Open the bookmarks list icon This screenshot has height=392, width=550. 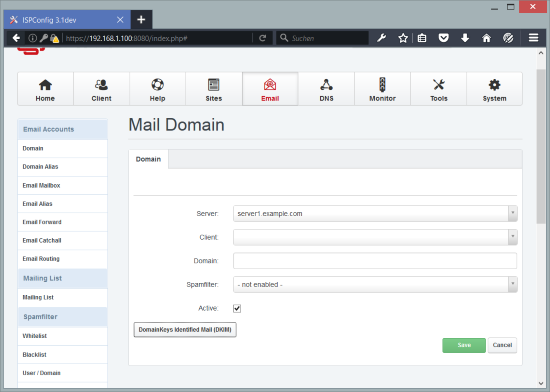[x=422, y=38]
